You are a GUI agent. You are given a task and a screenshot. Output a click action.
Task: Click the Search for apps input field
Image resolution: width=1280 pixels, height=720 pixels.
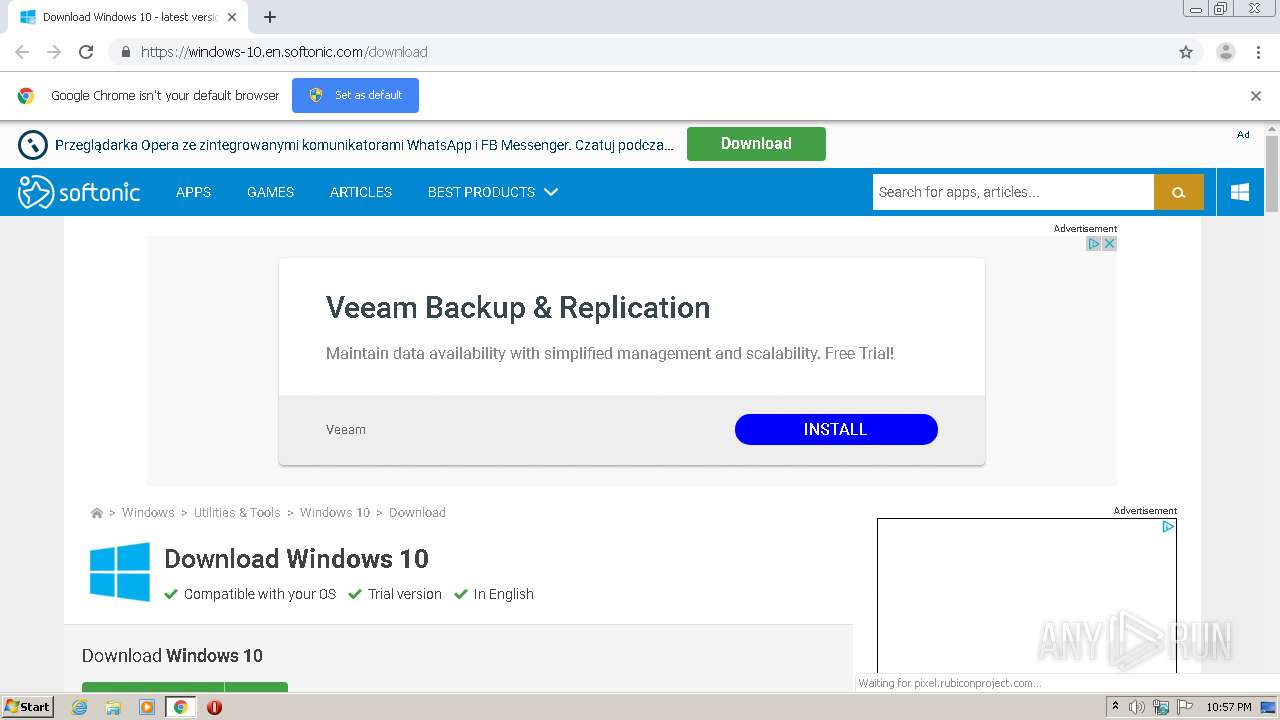1013,192
